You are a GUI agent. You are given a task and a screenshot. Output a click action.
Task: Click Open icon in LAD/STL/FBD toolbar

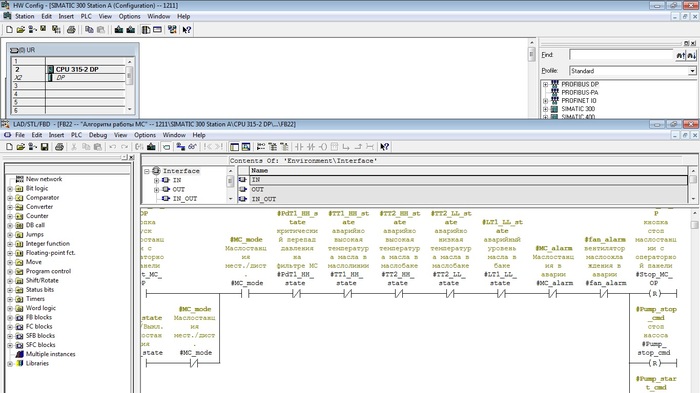(21, 146)
